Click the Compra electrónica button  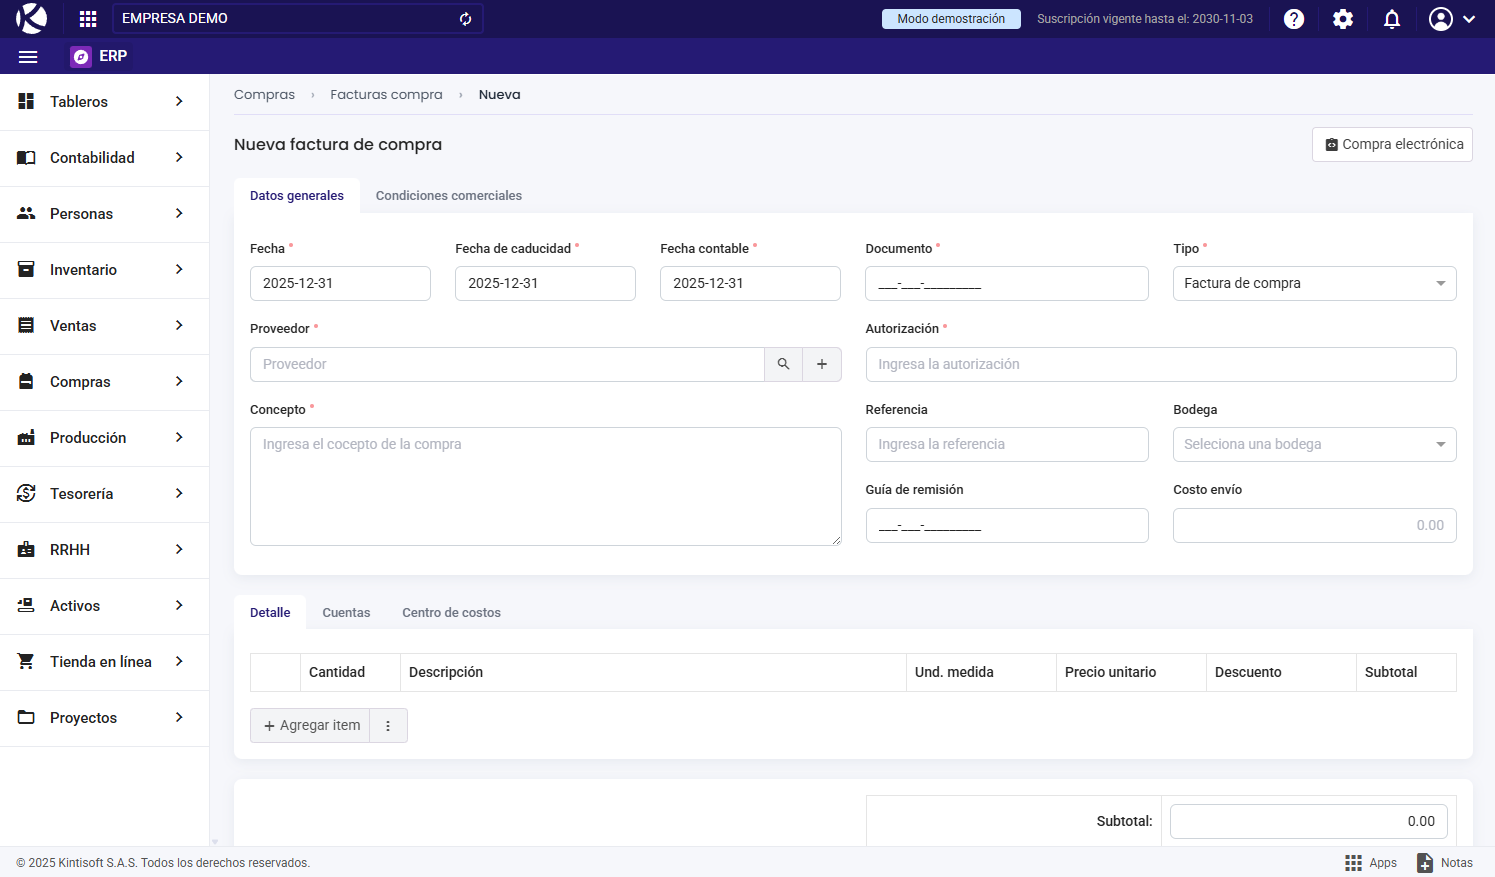1392,145
